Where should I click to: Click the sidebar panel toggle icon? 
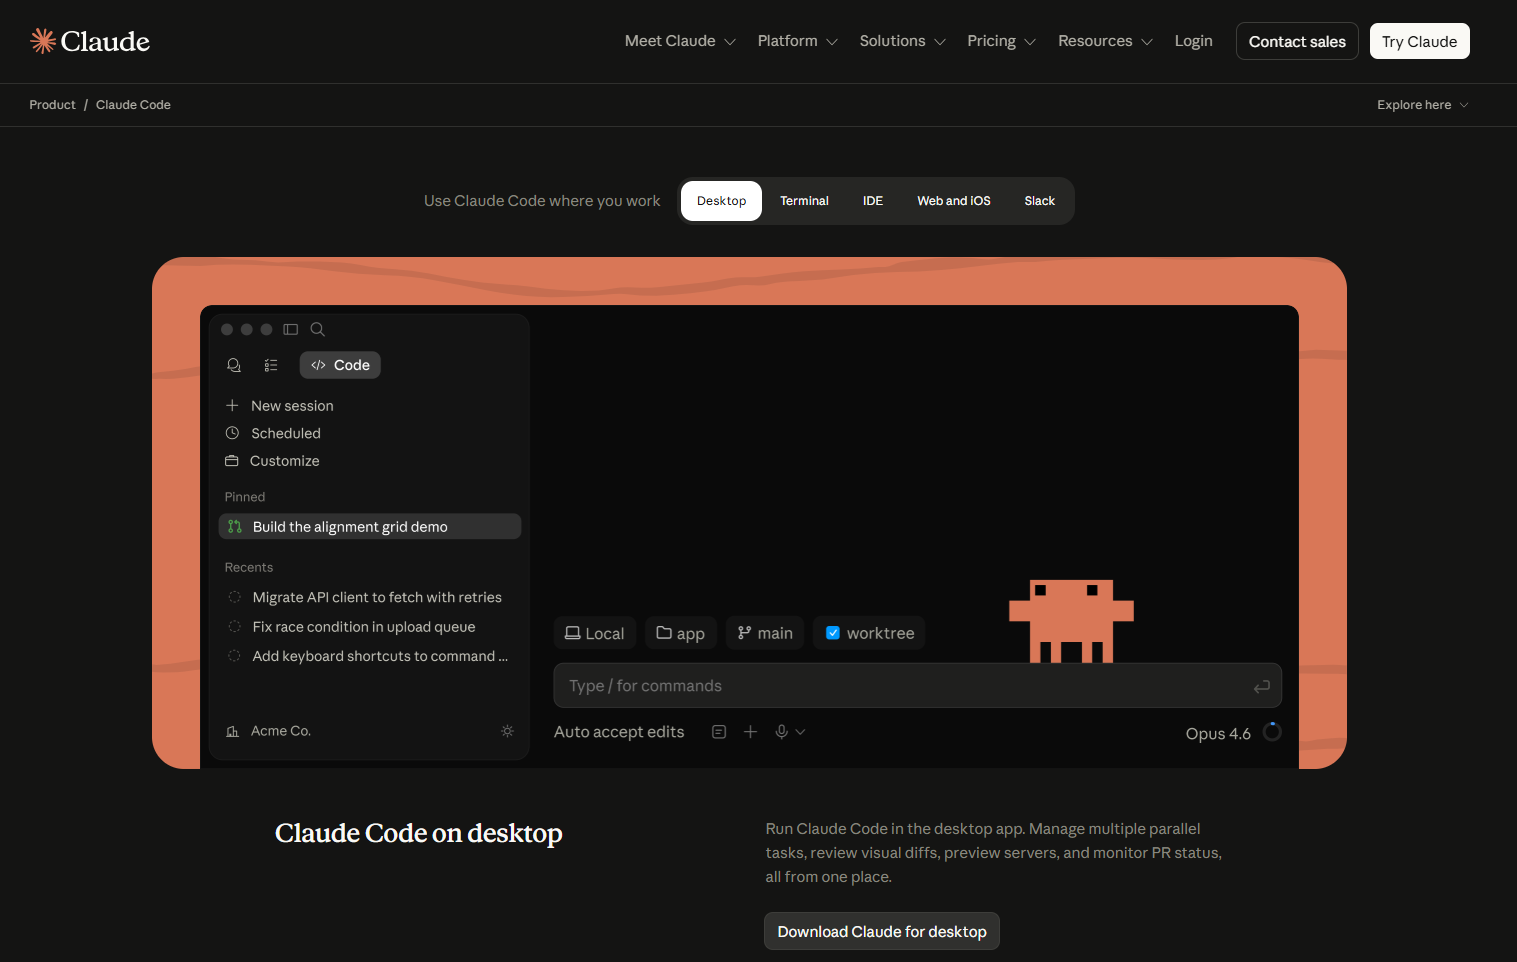point(291,329)
